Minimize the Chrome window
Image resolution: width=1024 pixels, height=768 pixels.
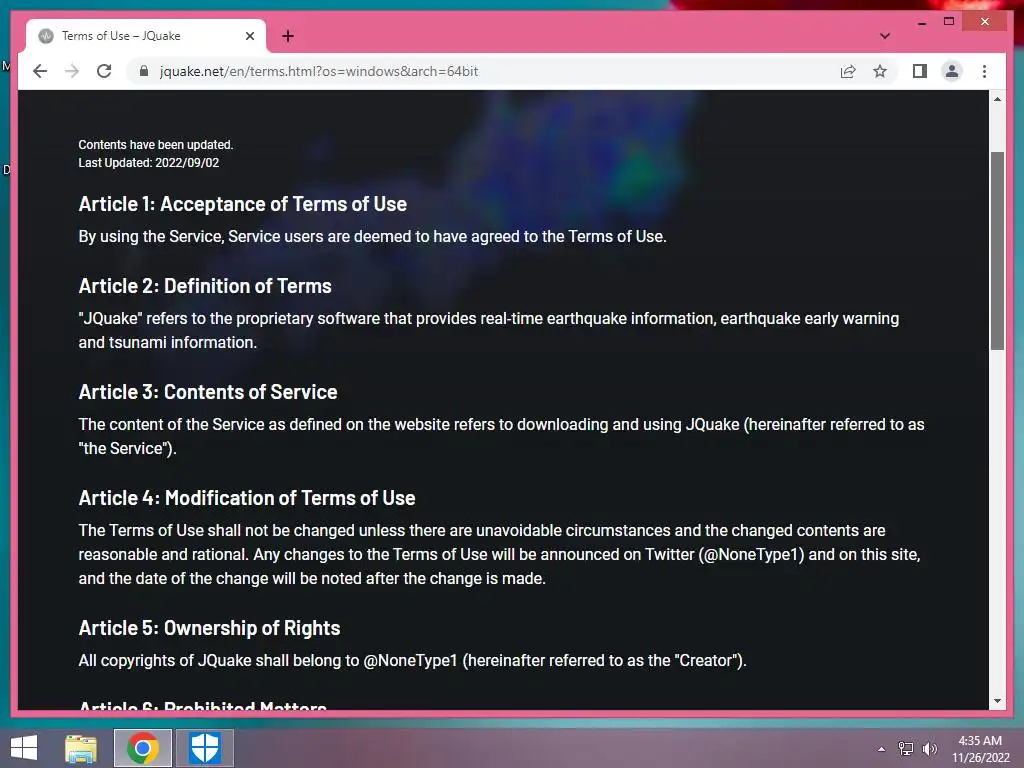(921, 22)
